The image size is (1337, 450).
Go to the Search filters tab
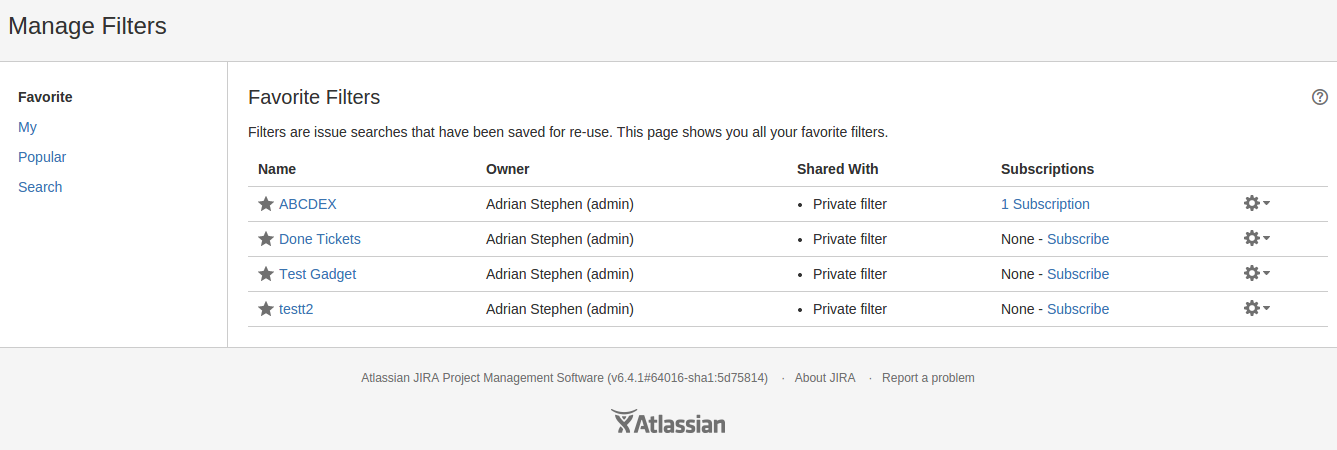pyautogui.click(x=40, y=187)
